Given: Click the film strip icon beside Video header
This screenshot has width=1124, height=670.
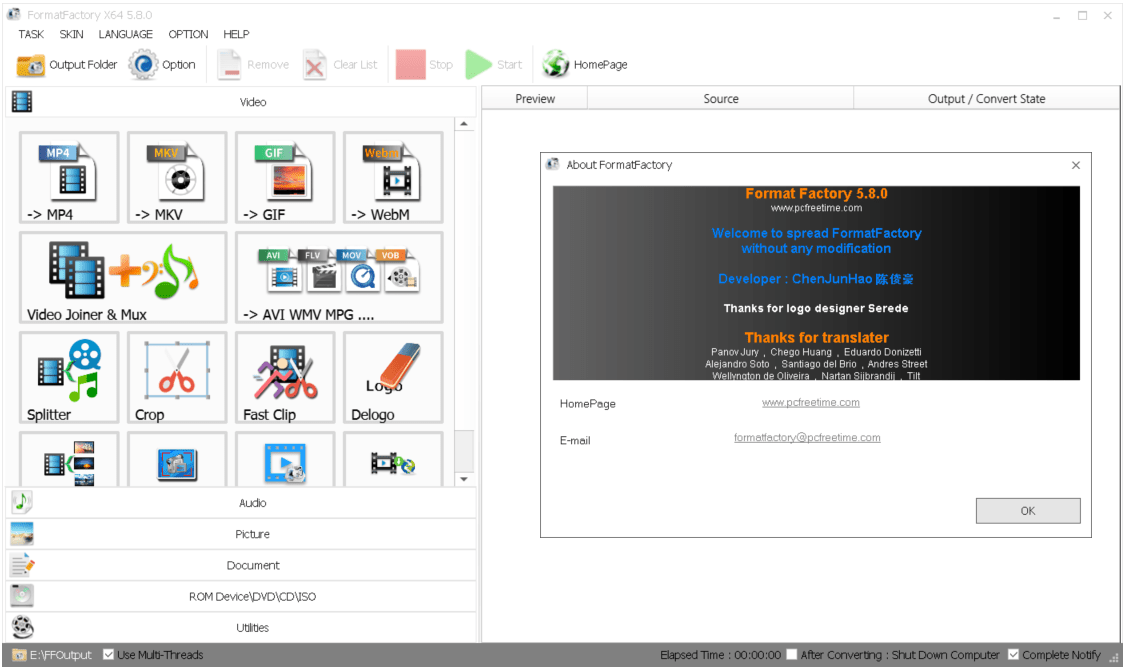Looking at the screenshot, I should pyautogui.click(x=22, y=102).
